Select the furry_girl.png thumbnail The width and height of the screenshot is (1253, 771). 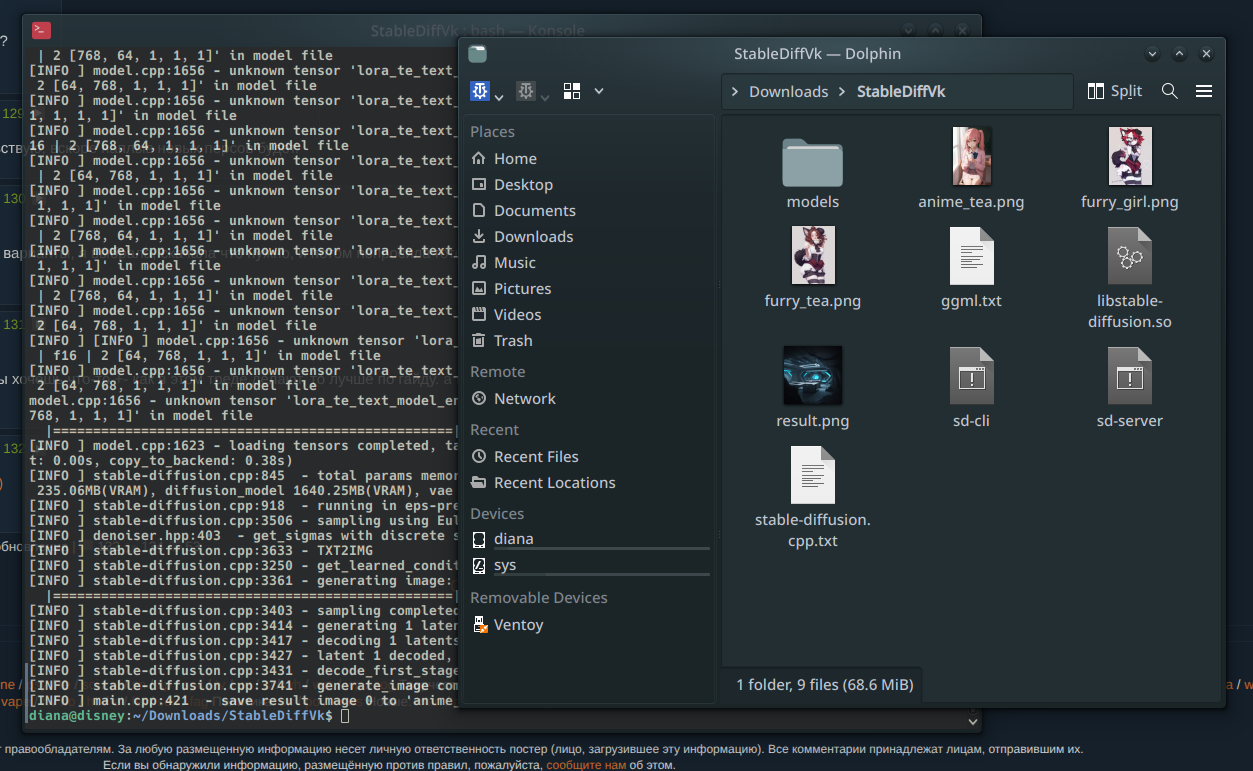click(1130, 156)
